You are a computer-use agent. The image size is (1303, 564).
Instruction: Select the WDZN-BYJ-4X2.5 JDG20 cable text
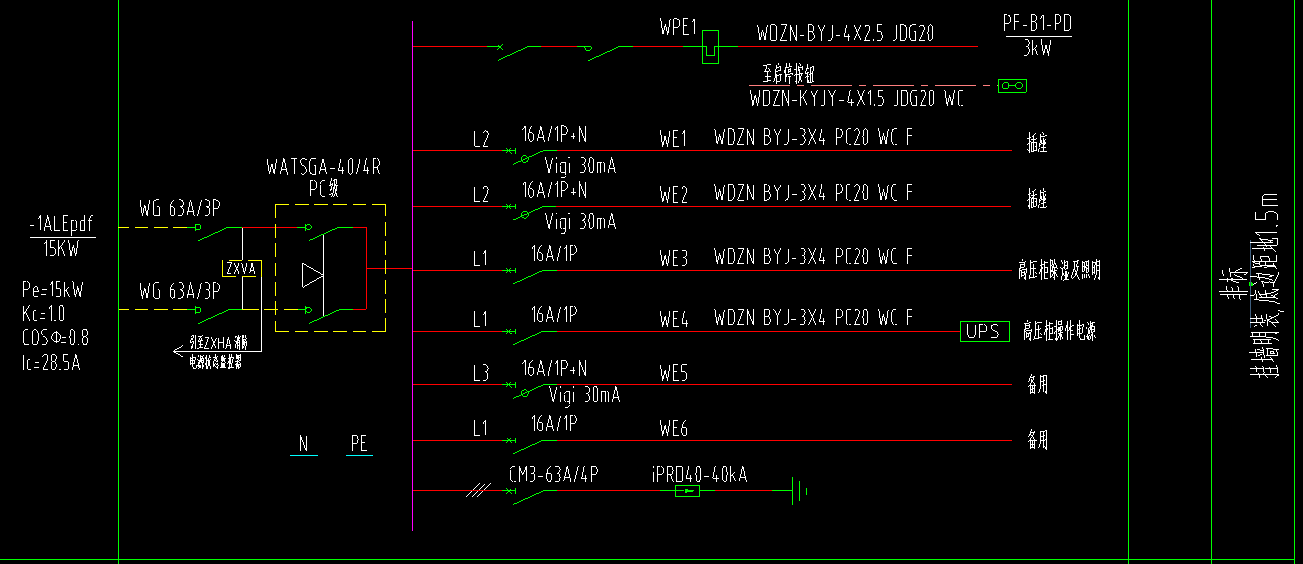click(x=846, y=33)
